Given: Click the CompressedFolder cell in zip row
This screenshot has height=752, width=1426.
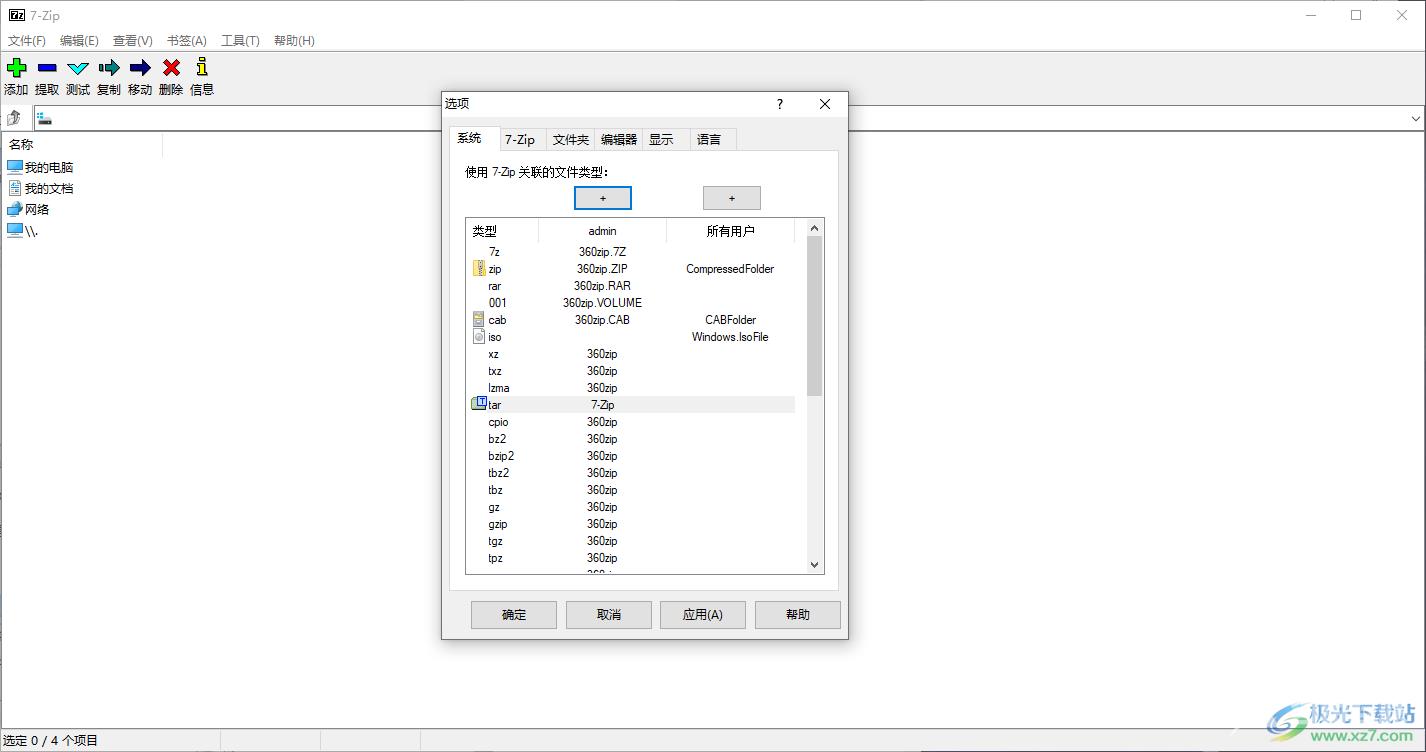Looking at the screenshot, I should coord(730,269).
